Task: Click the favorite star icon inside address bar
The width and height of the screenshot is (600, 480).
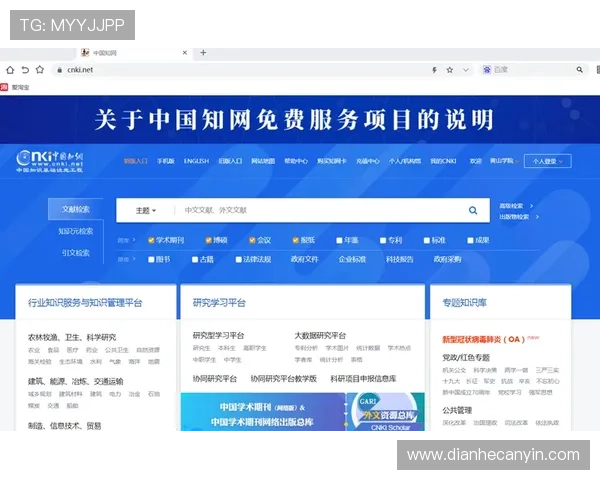Action: point(450,70)
